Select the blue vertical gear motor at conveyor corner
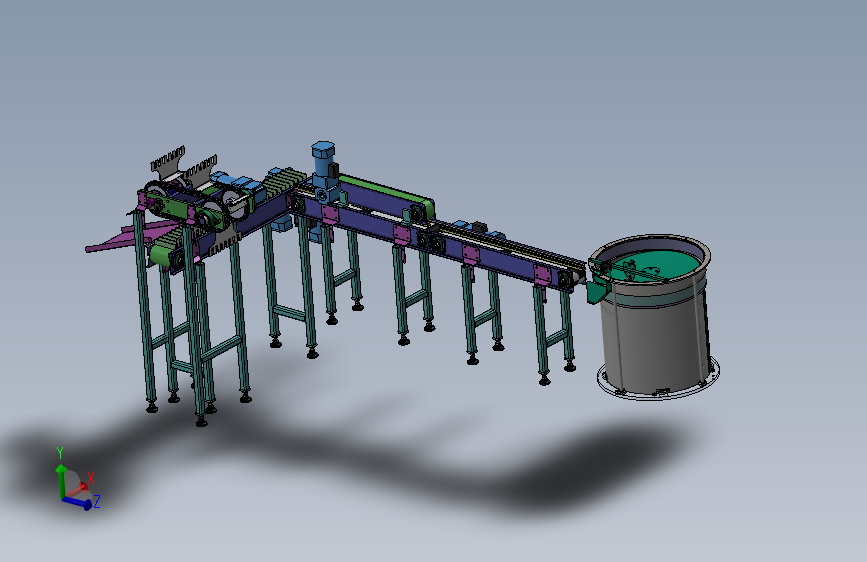The width and height of the screenshot is (867, 562). [x=323, y=171]
